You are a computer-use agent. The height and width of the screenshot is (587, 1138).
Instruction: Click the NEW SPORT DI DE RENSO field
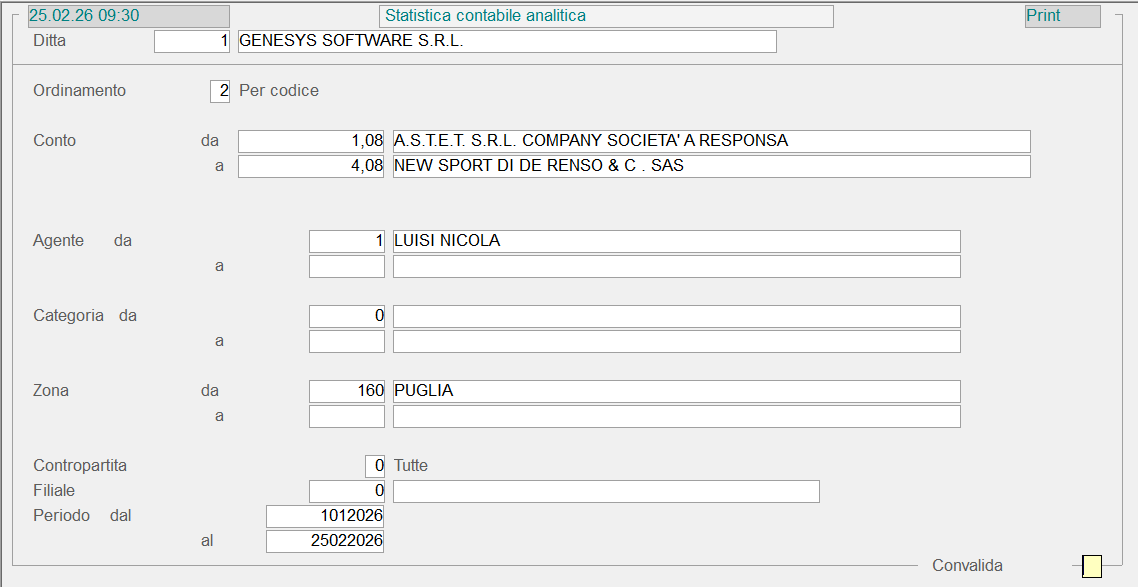coord(710,166)
